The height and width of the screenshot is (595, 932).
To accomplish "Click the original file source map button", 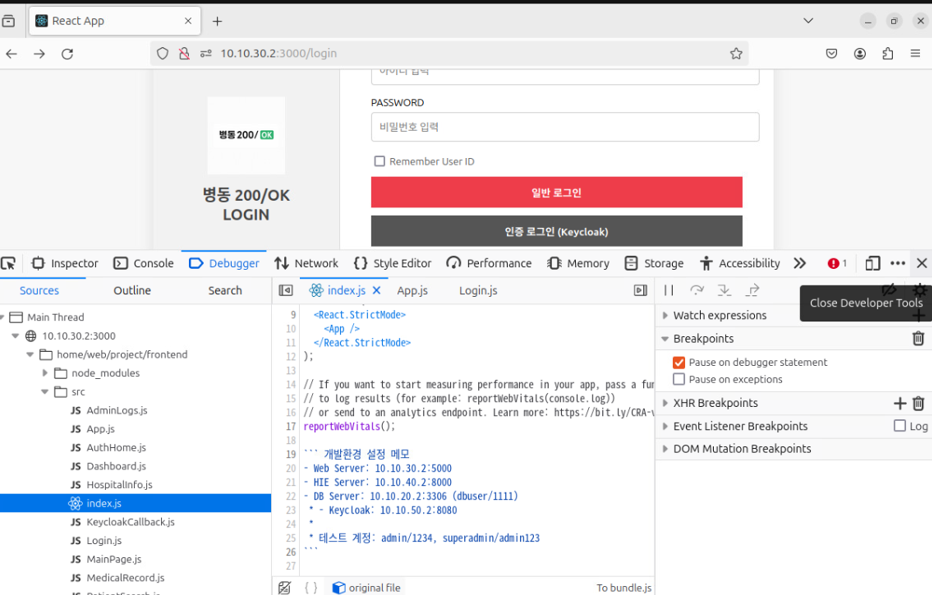I will click(x=367, y=588).
